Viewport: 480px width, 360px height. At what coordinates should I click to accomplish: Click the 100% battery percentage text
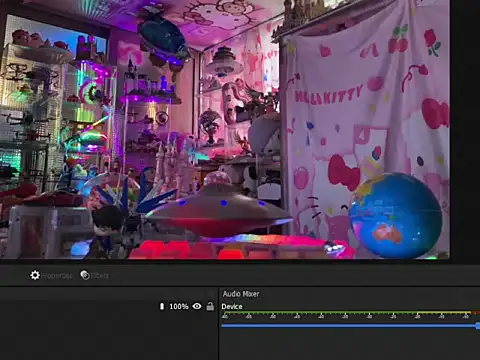[x=179, y=306]
